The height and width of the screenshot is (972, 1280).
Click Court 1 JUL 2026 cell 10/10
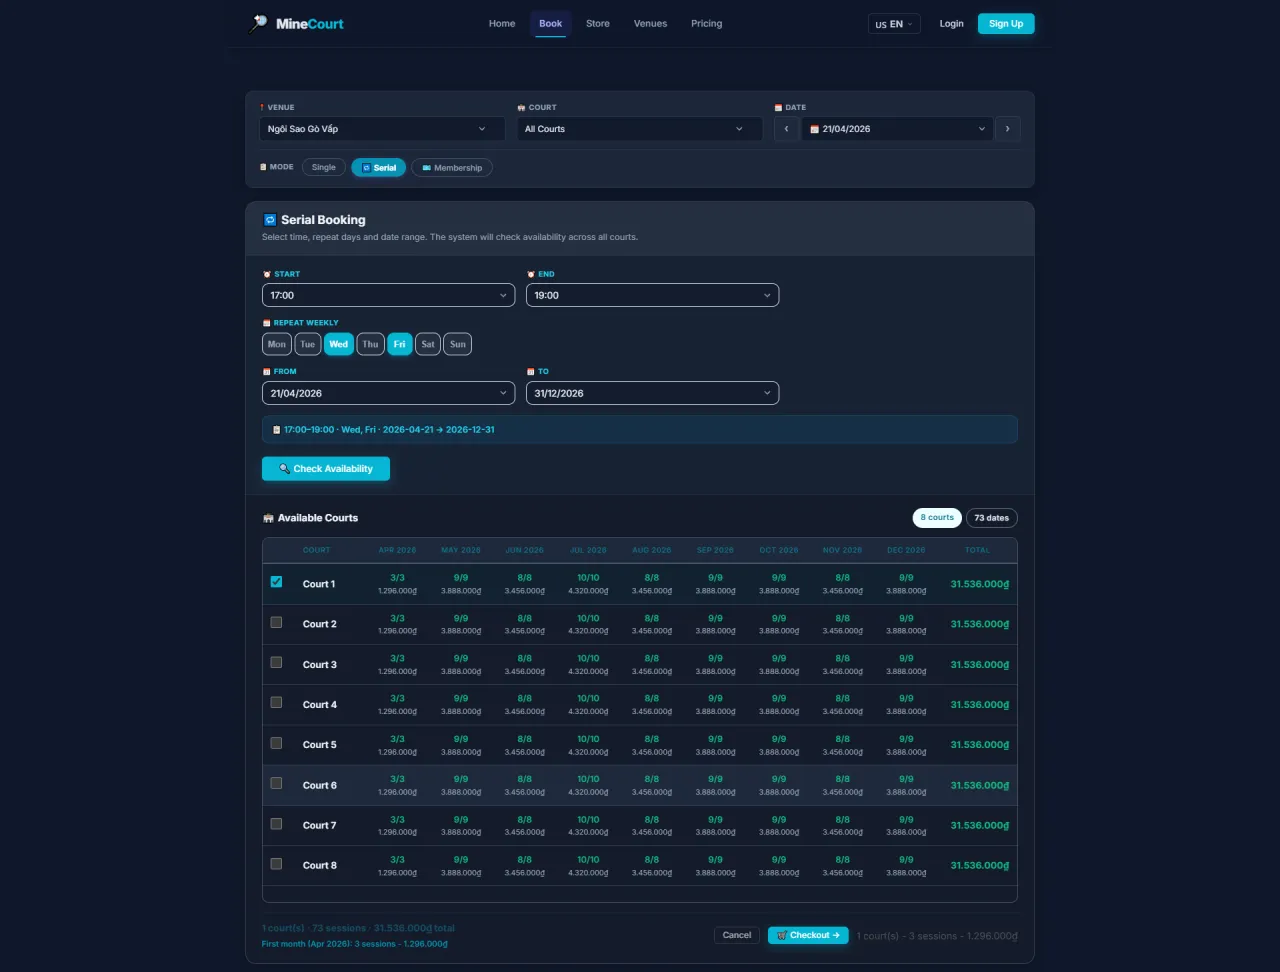588,584
